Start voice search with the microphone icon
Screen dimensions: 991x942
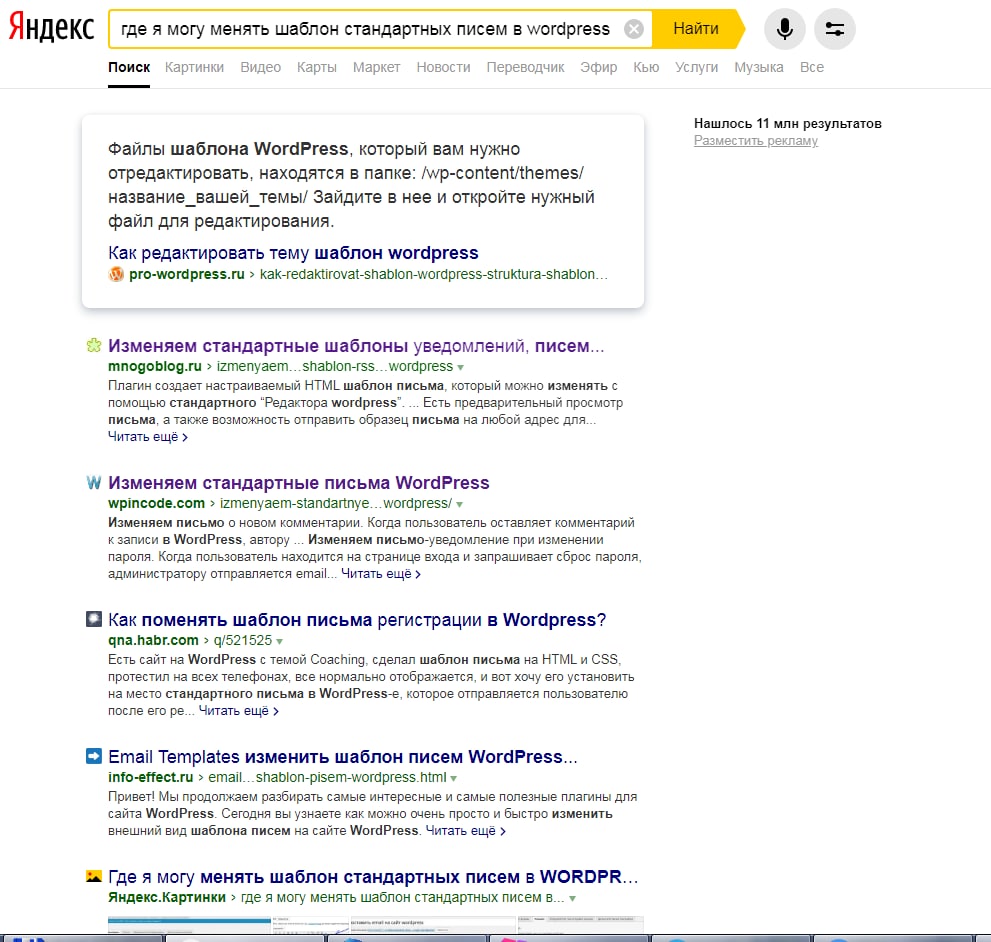point(784,29)
